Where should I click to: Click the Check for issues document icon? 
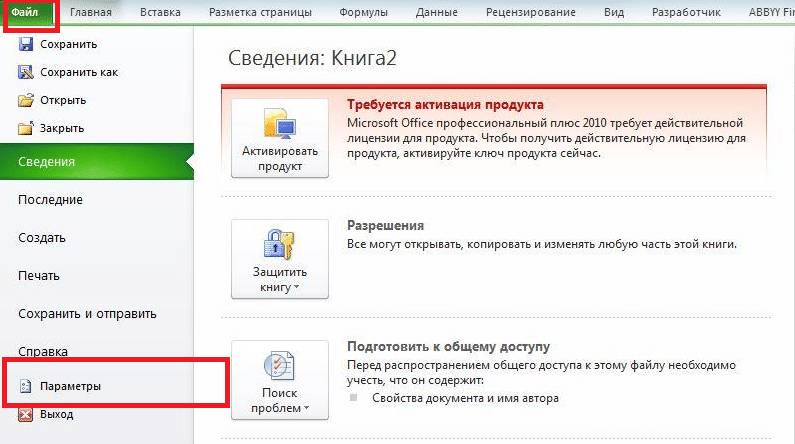pyautogui.click(x=279, y=365)
